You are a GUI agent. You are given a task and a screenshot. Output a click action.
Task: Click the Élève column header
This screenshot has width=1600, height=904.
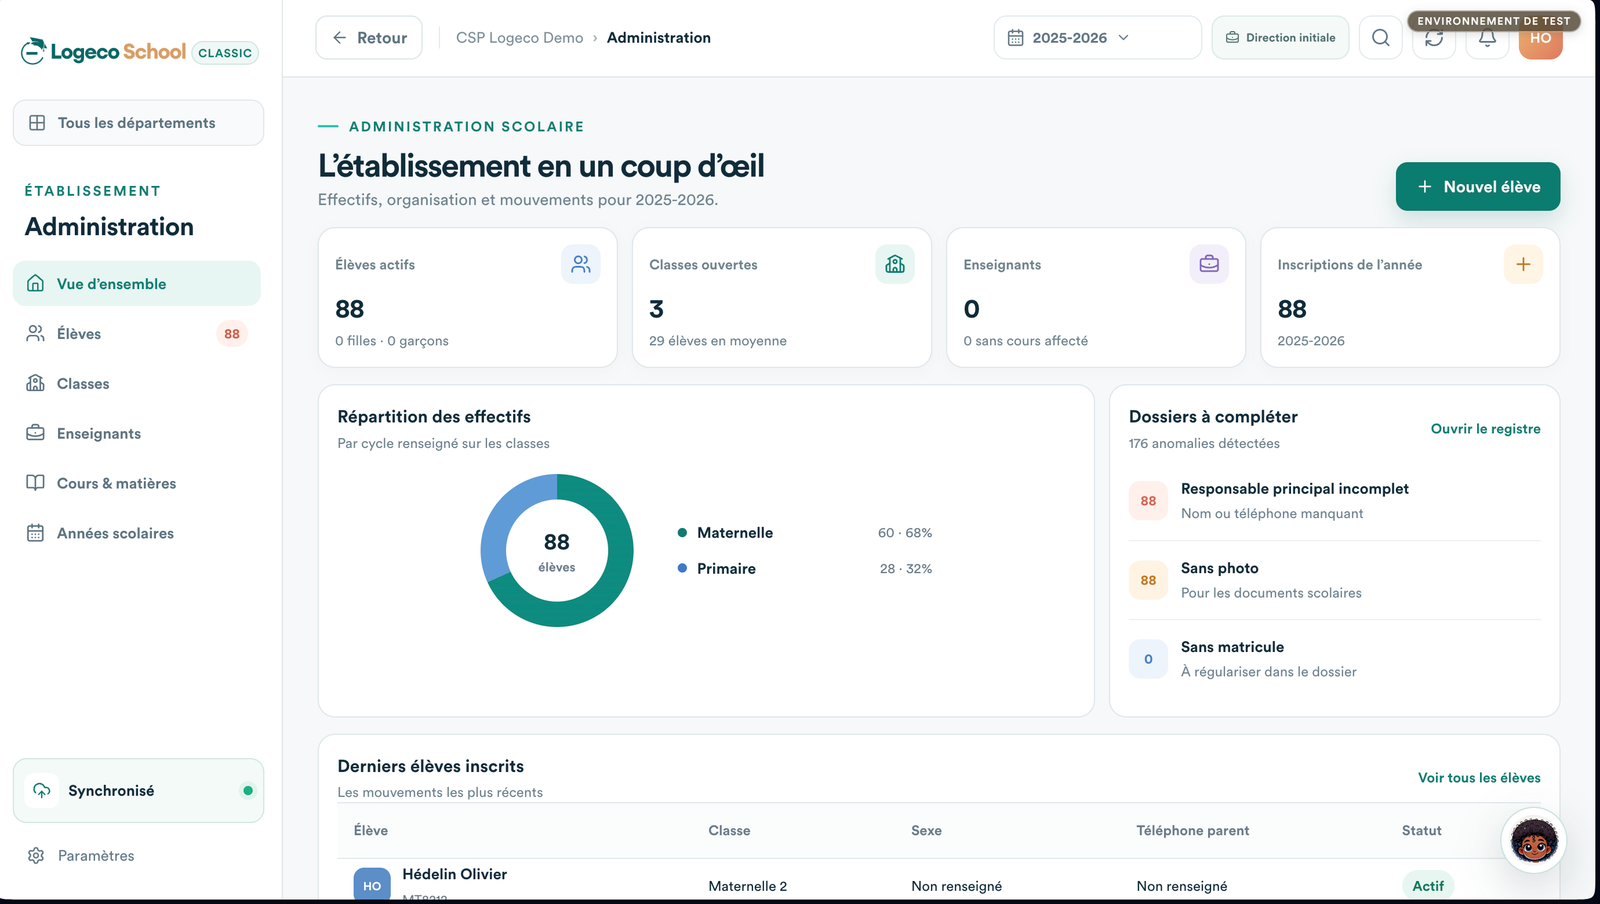click(x=371, y=831)
